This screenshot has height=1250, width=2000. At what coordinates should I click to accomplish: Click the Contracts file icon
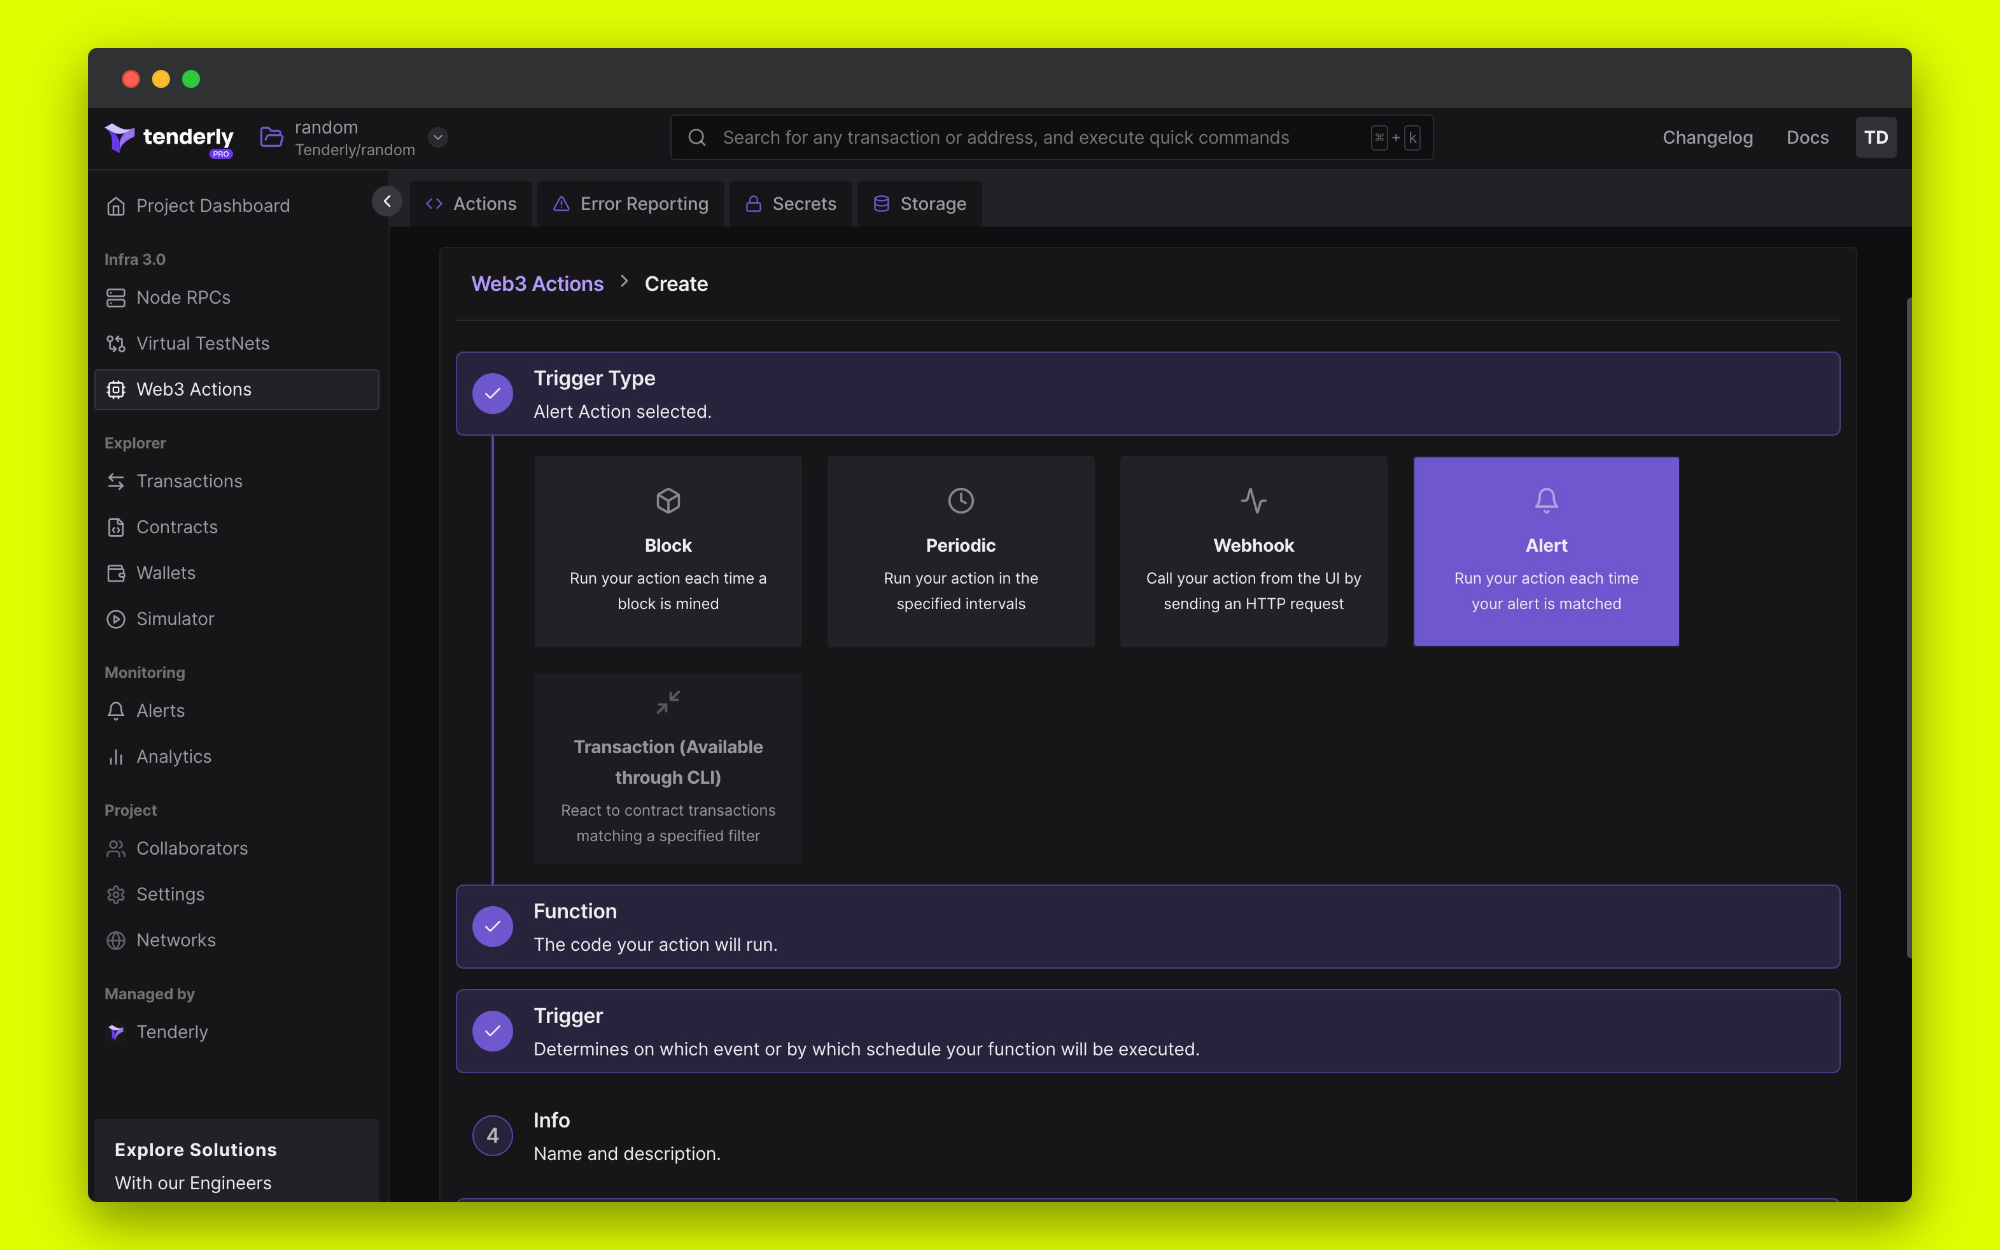click(116, 527)
